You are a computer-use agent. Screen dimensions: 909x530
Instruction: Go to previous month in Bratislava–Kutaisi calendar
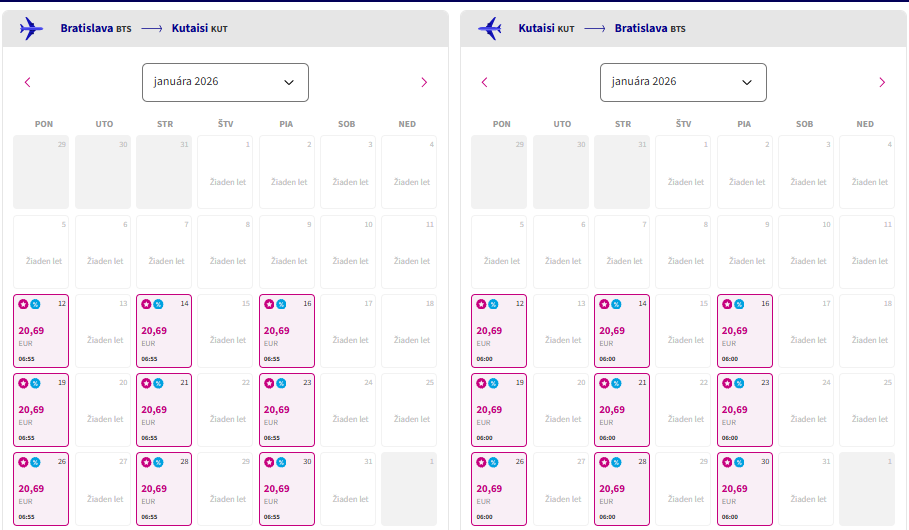click(28, 82)
